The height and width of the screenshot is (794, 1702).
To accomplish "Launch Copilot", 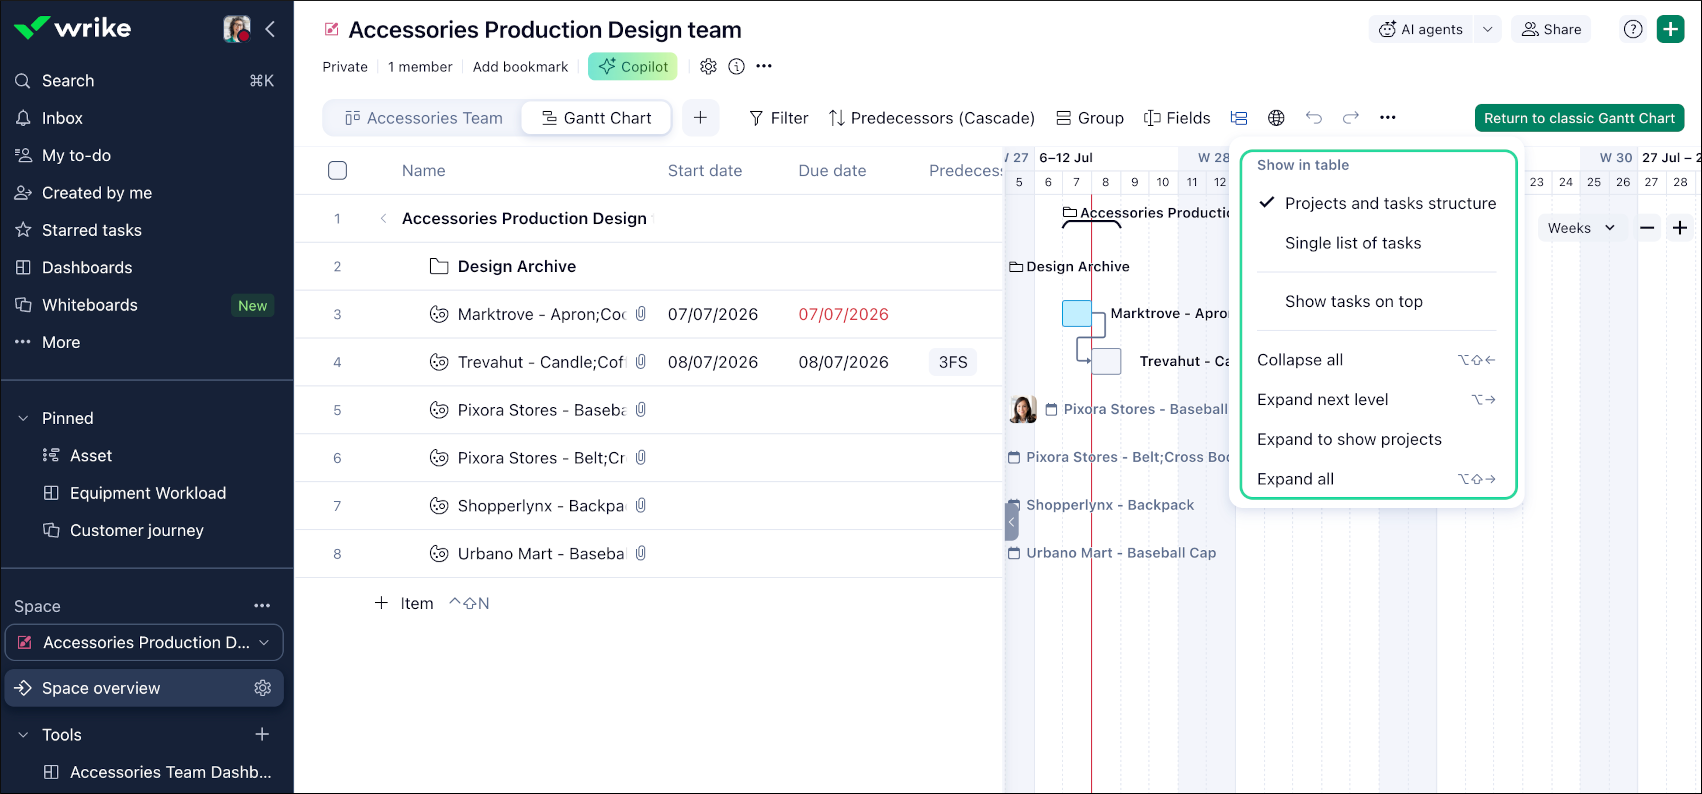I will (x=633, y=67).
